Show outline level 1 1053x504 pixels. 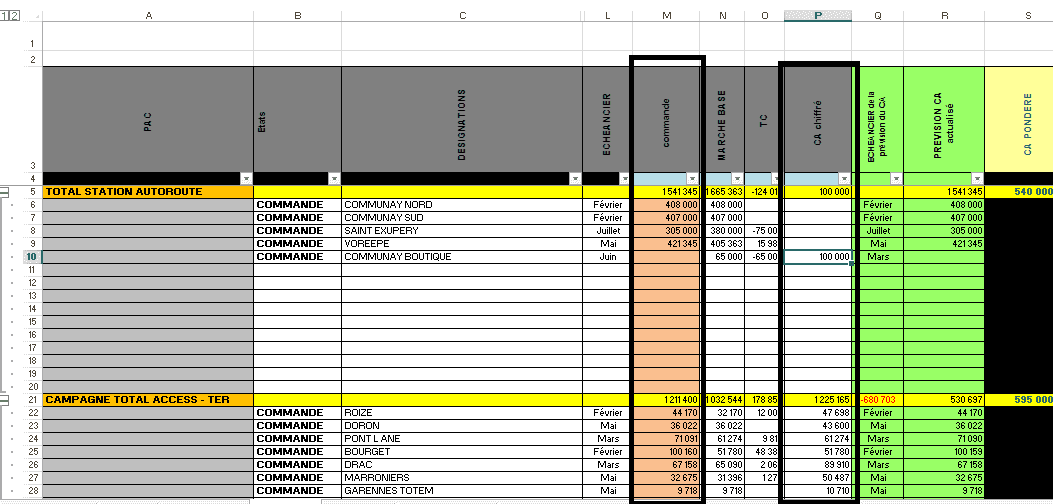(x=5, y=16)
